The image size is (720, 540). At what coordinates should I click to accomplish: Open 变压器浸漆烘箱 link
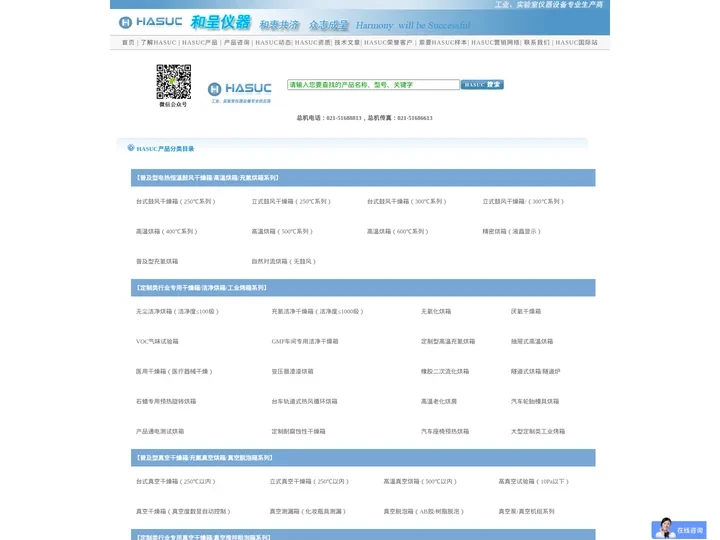click(x=292, y=371)
